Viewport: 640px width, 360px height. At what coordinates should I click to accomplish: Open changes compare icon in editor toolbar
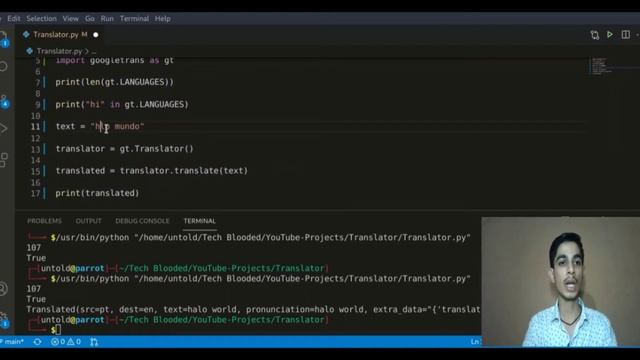click(594, 35)
